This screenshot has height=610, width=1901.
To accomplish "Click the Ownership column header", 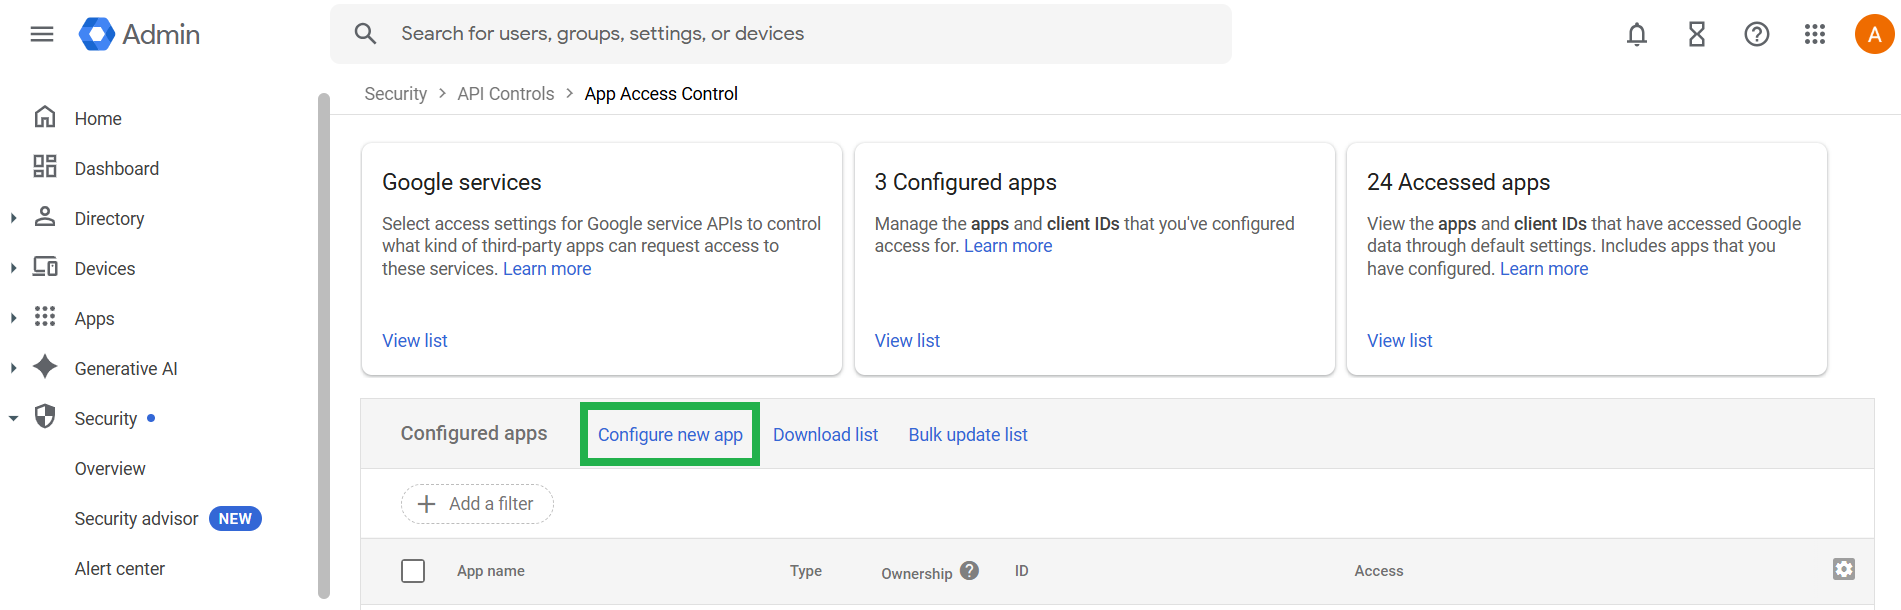I will tap(917, 573).
